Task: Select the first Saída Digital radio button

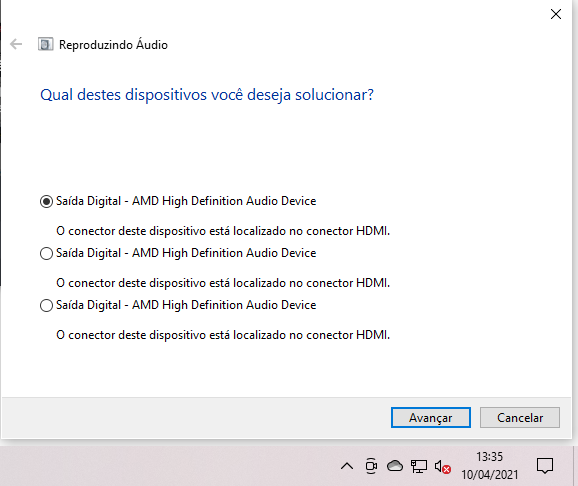Action: pos(46,201)
